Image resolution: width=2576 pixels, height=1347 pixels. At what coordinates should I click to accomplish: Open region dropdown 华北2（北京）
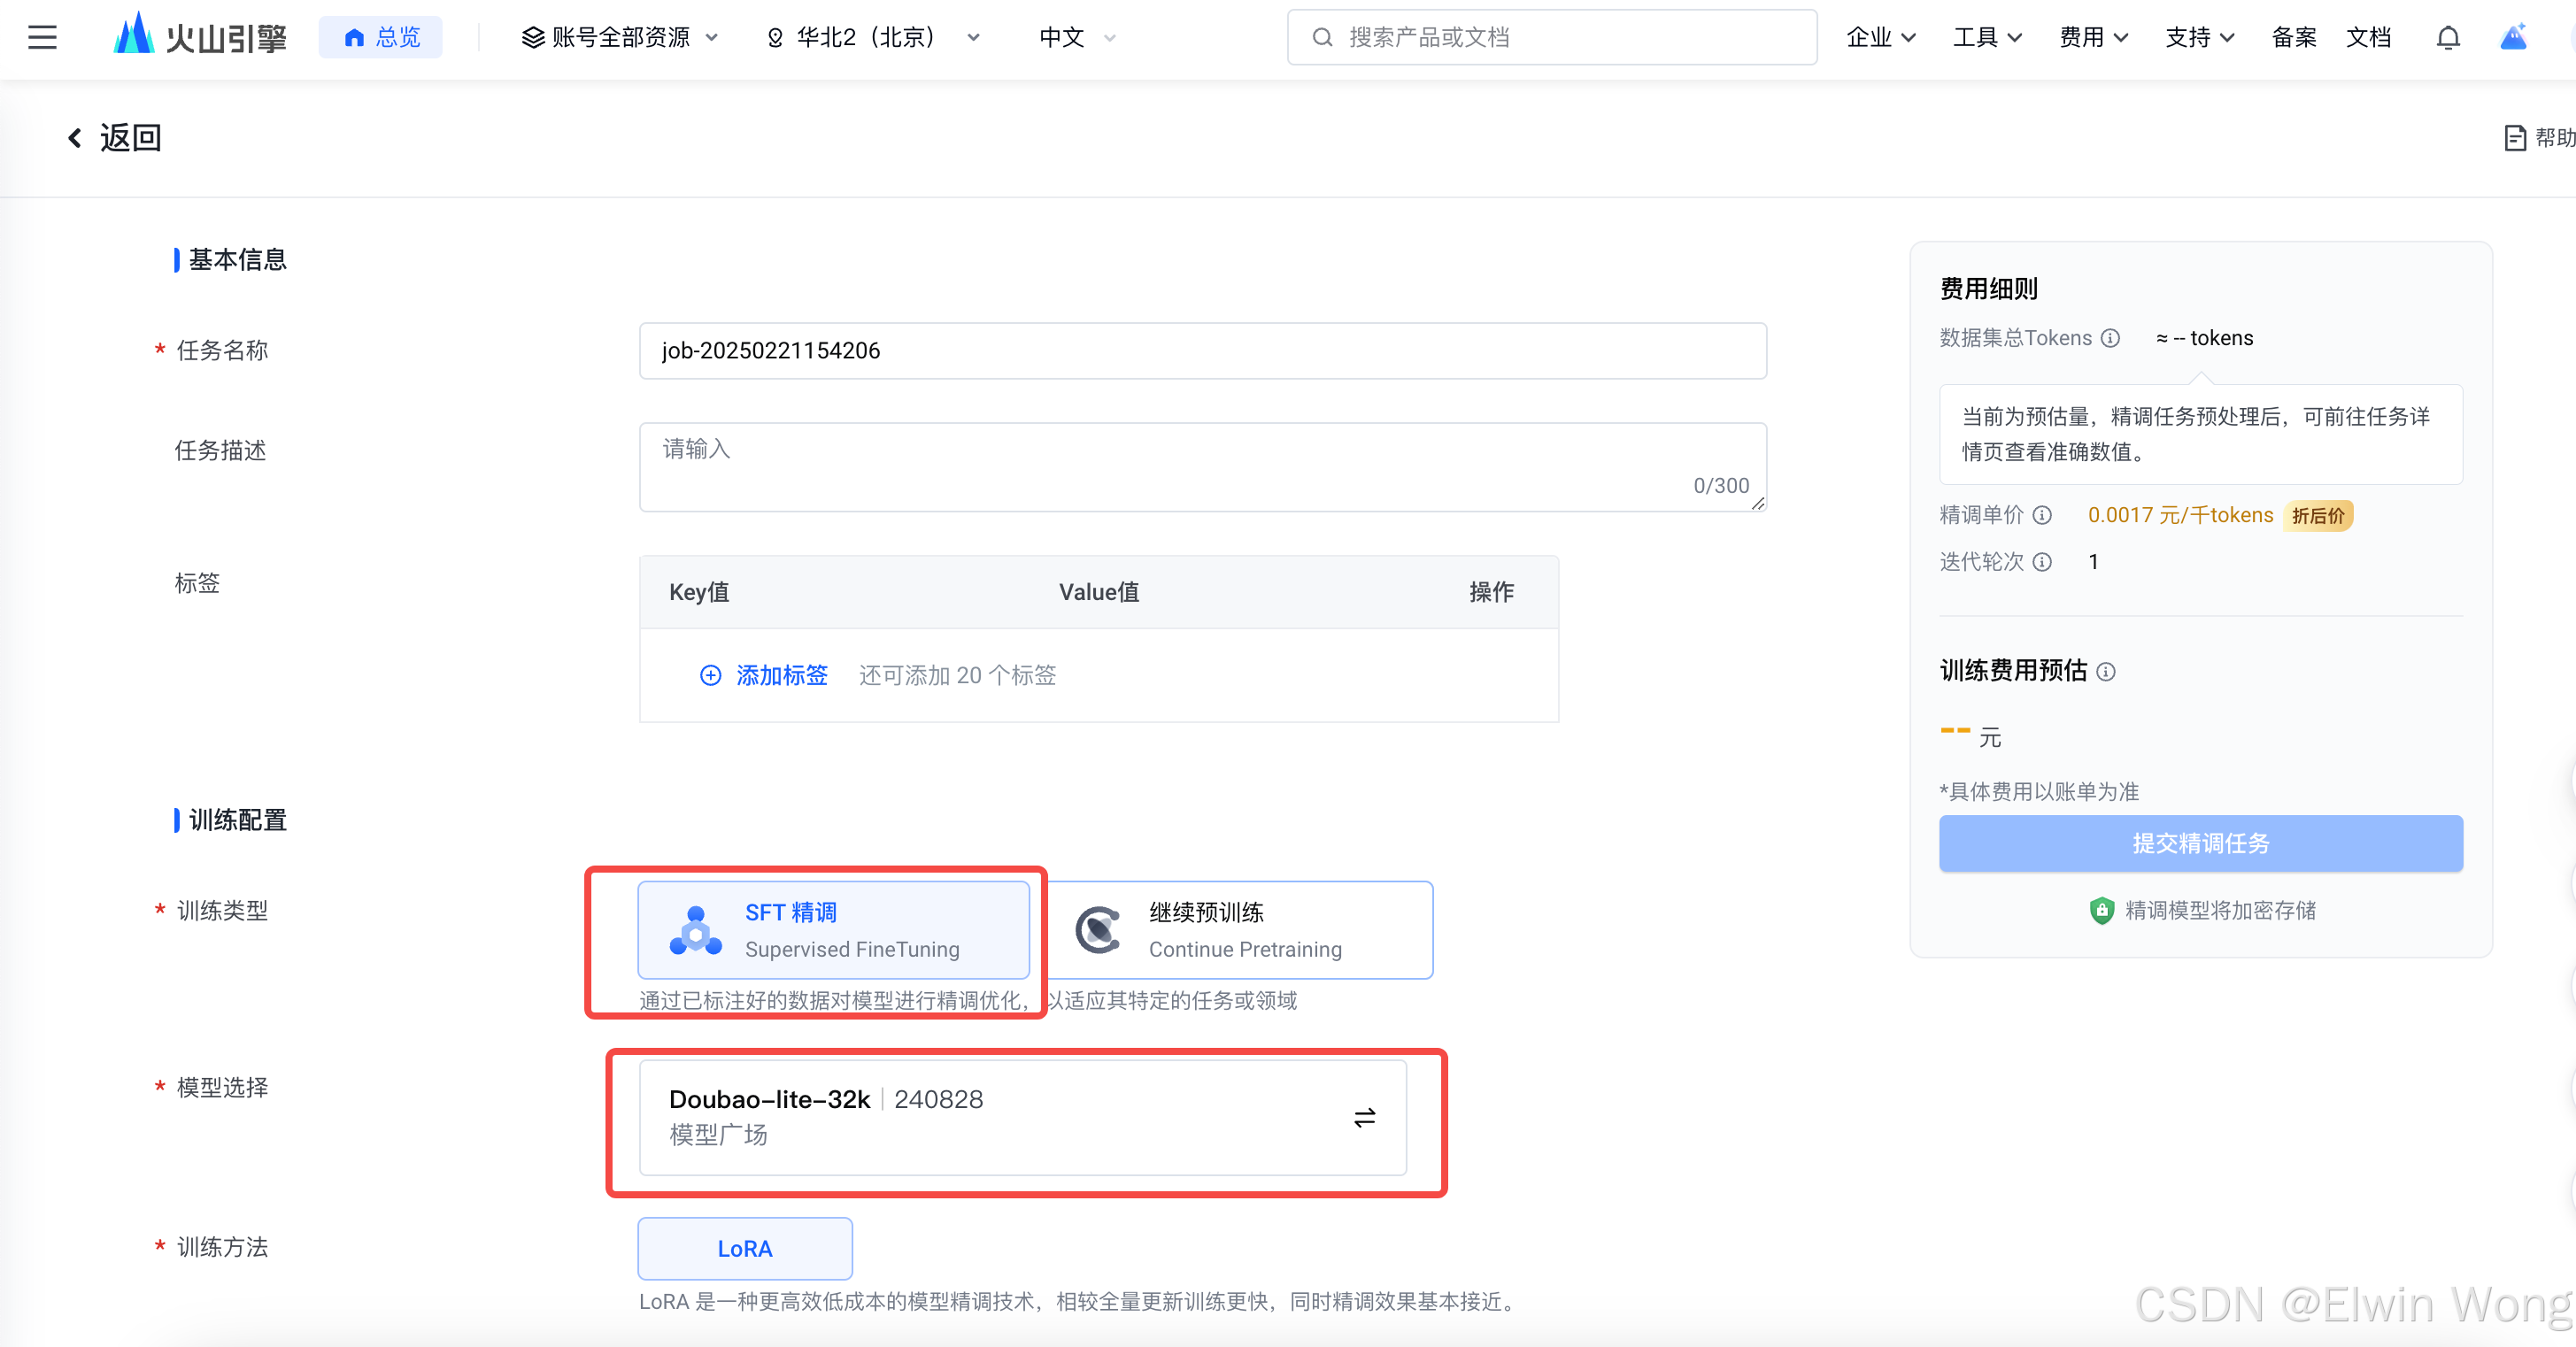[872, 38]
